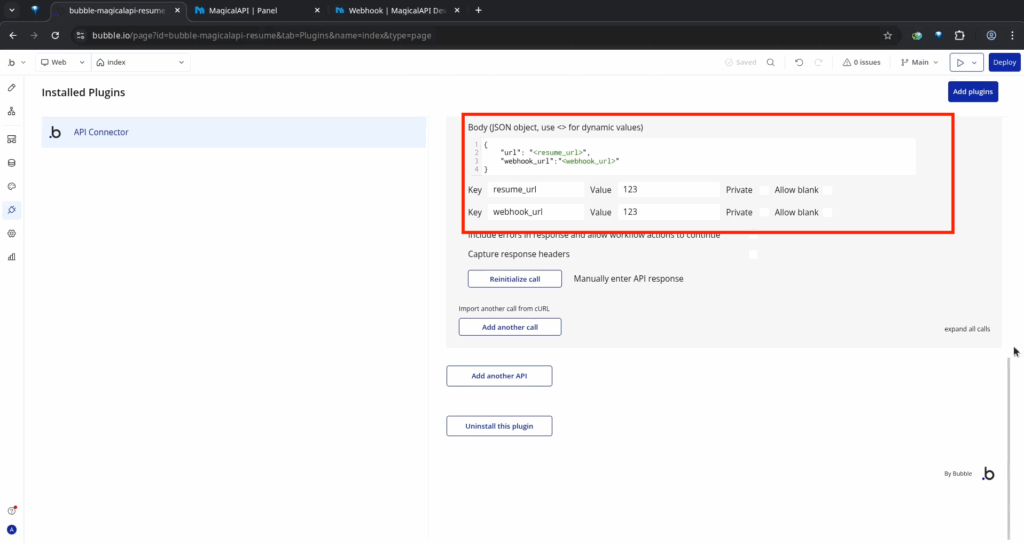Click the Add another call button
This screenshot has width=1024, height=543.
pos(510,327)
